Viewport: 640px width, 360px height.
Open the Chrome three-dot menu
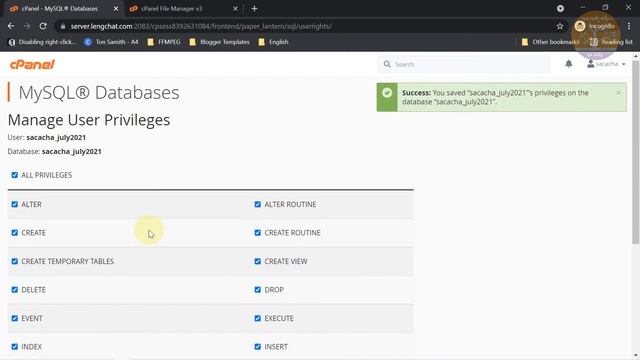coord(629,26)
